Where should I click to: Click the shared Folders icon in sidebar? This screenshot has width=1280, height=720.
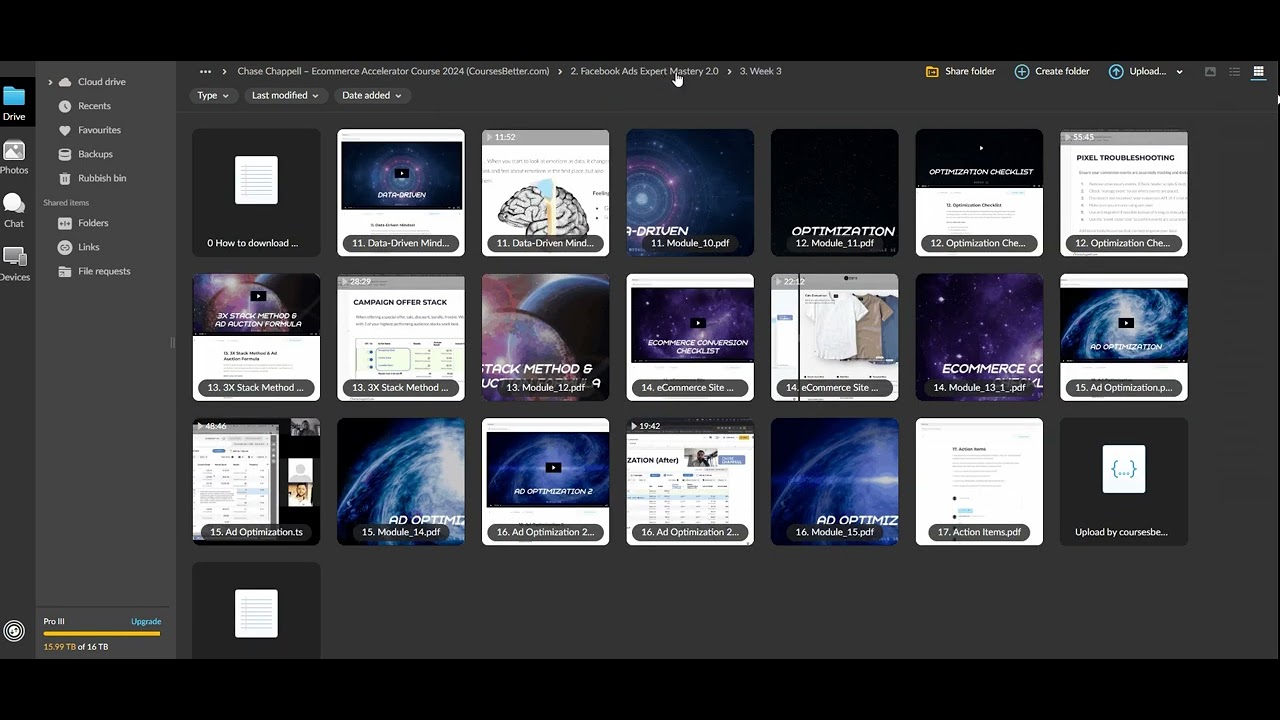[x=65, y=223]
